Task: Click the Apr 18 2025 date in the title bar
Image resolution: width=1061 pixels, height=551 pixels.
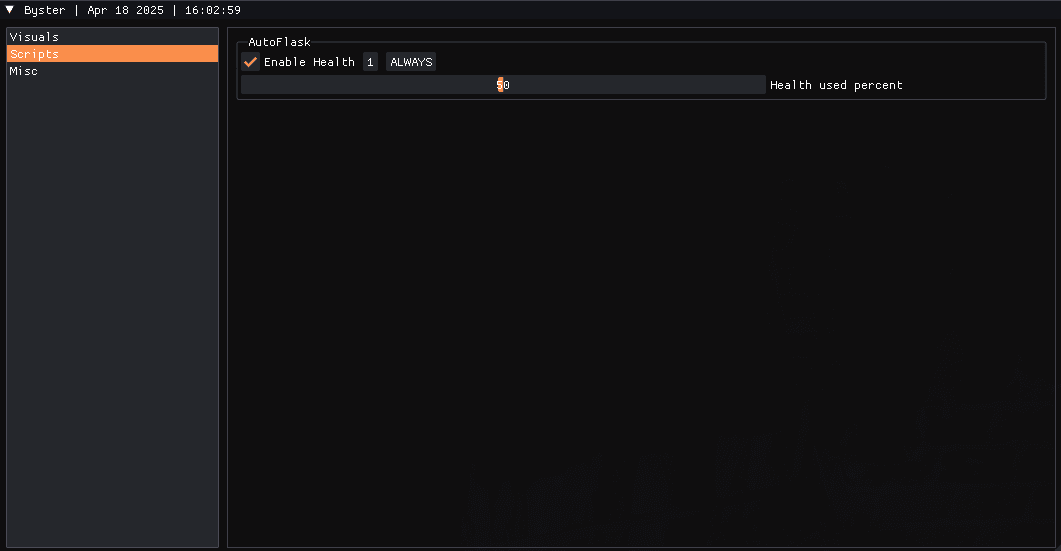Action: [x=125, y=10]
